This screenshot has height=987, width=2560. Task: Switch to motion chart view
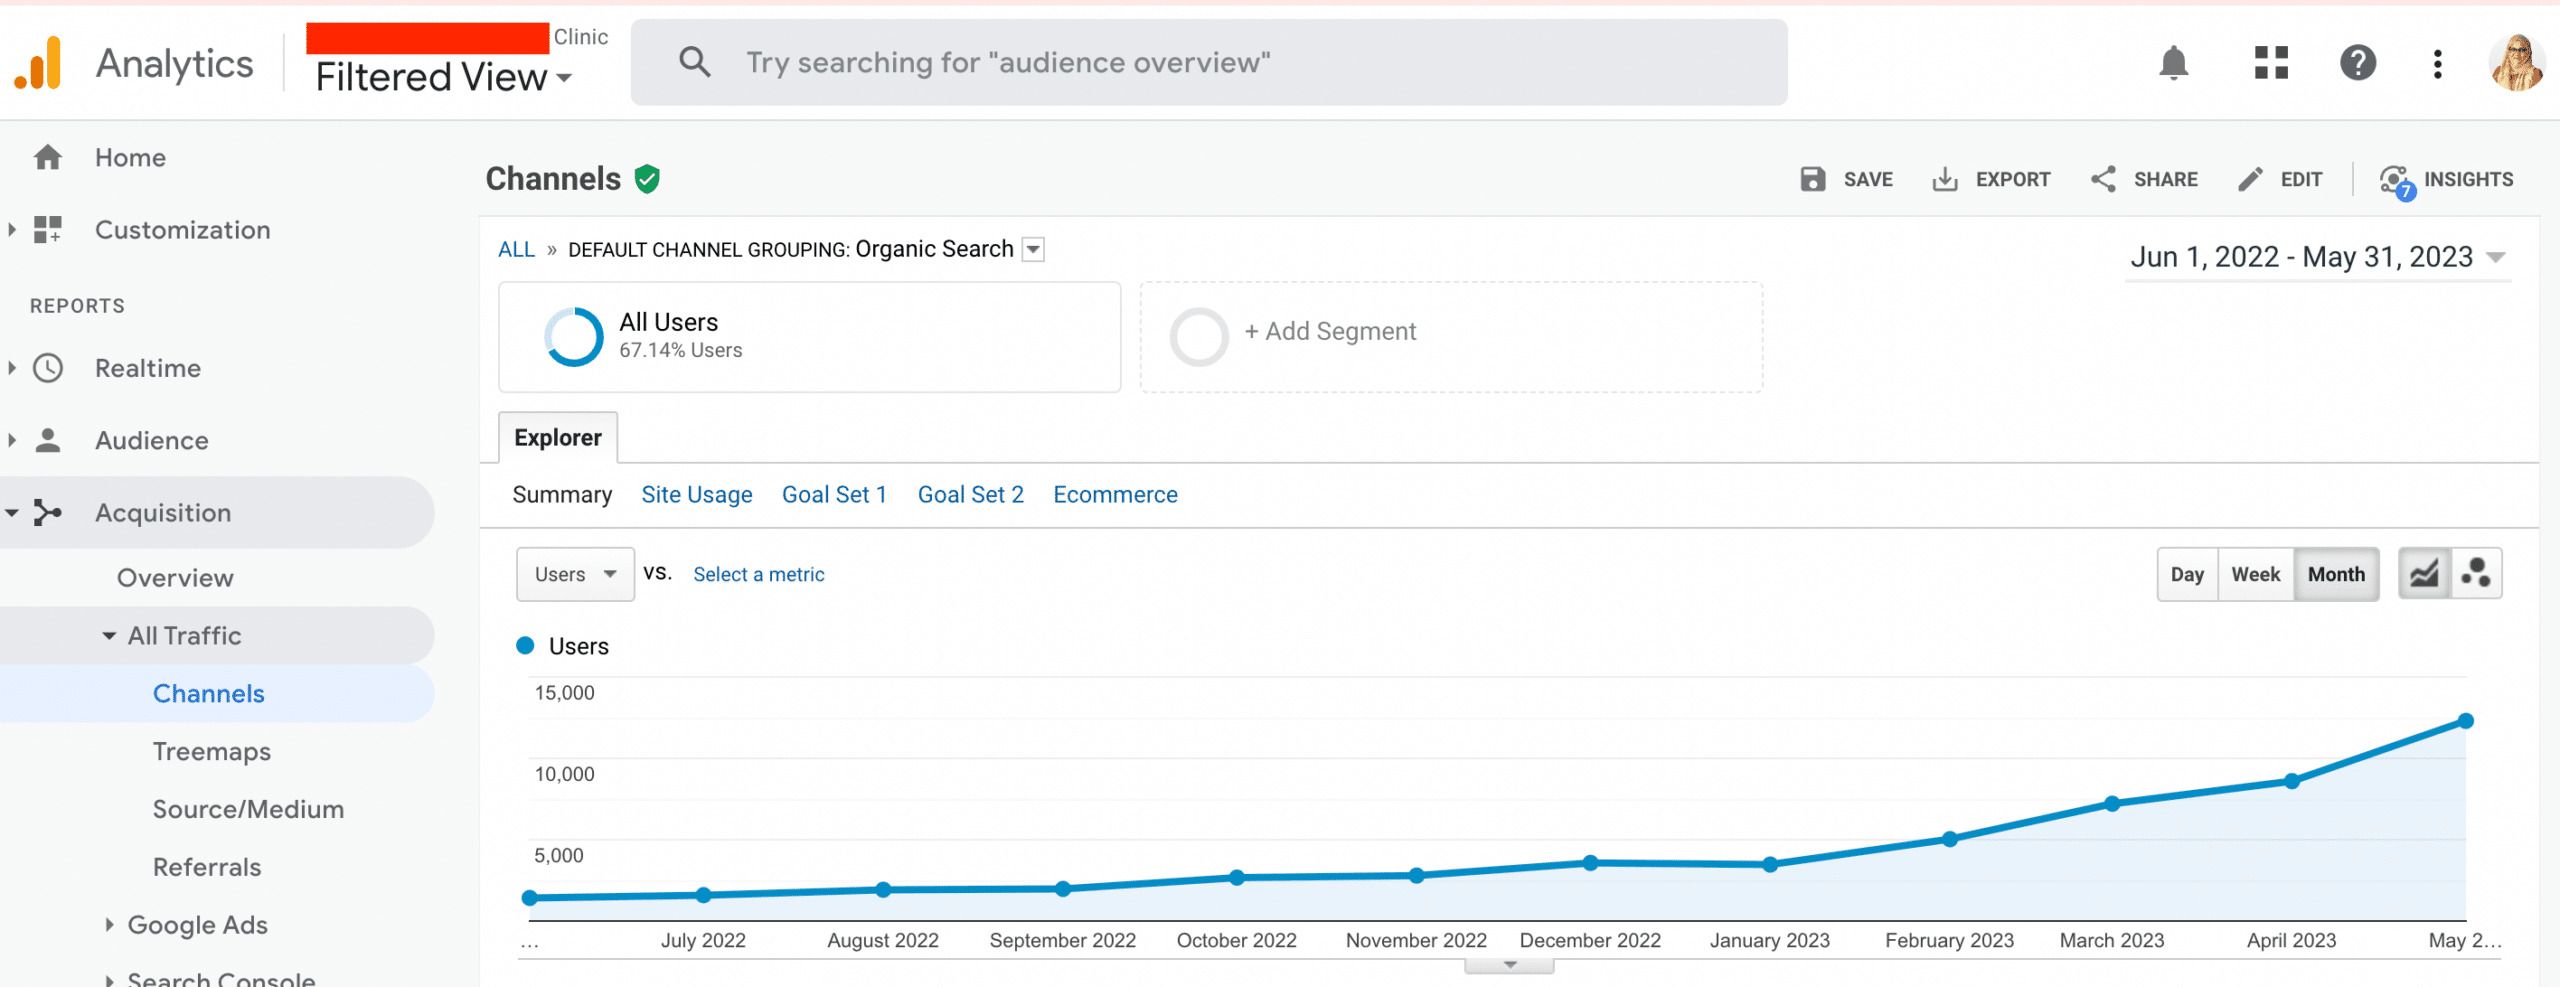2476,574
